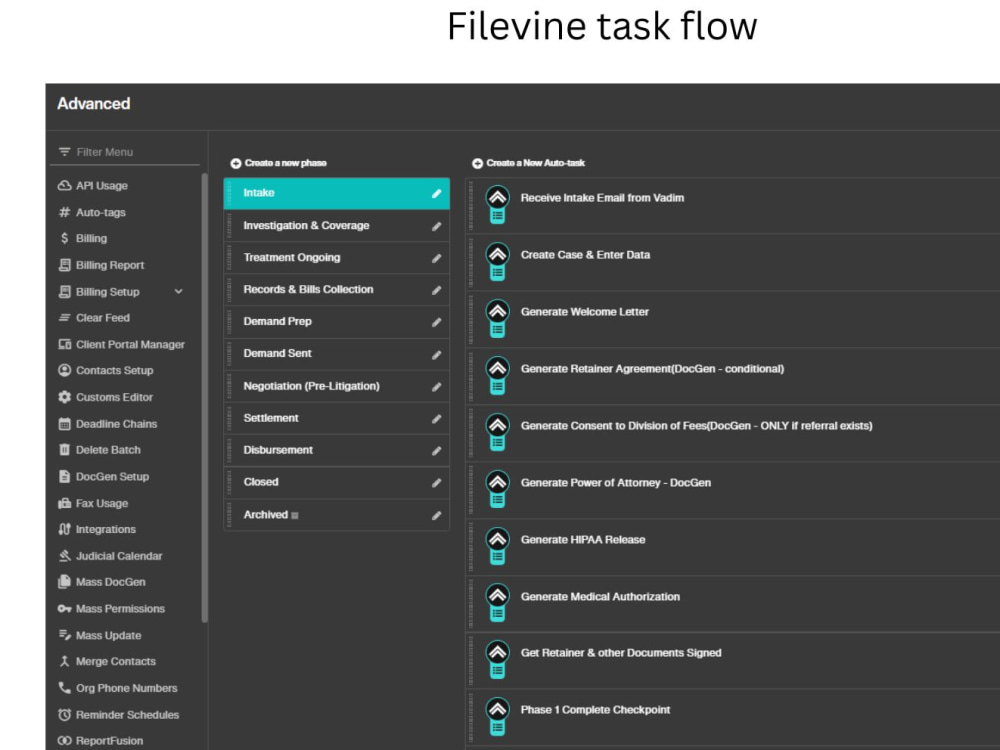Screen dimensions: 1000x750
Task: Click the DocGen Setup document icon
Action: 64,476
